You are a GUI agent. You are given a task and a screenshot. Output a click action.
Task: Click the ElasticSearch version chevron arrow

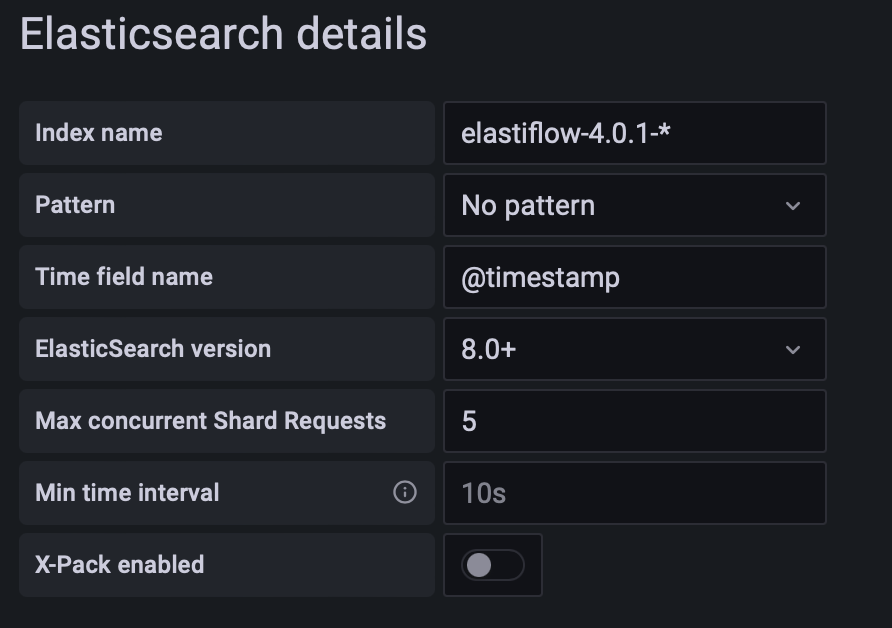coord(793,349)
